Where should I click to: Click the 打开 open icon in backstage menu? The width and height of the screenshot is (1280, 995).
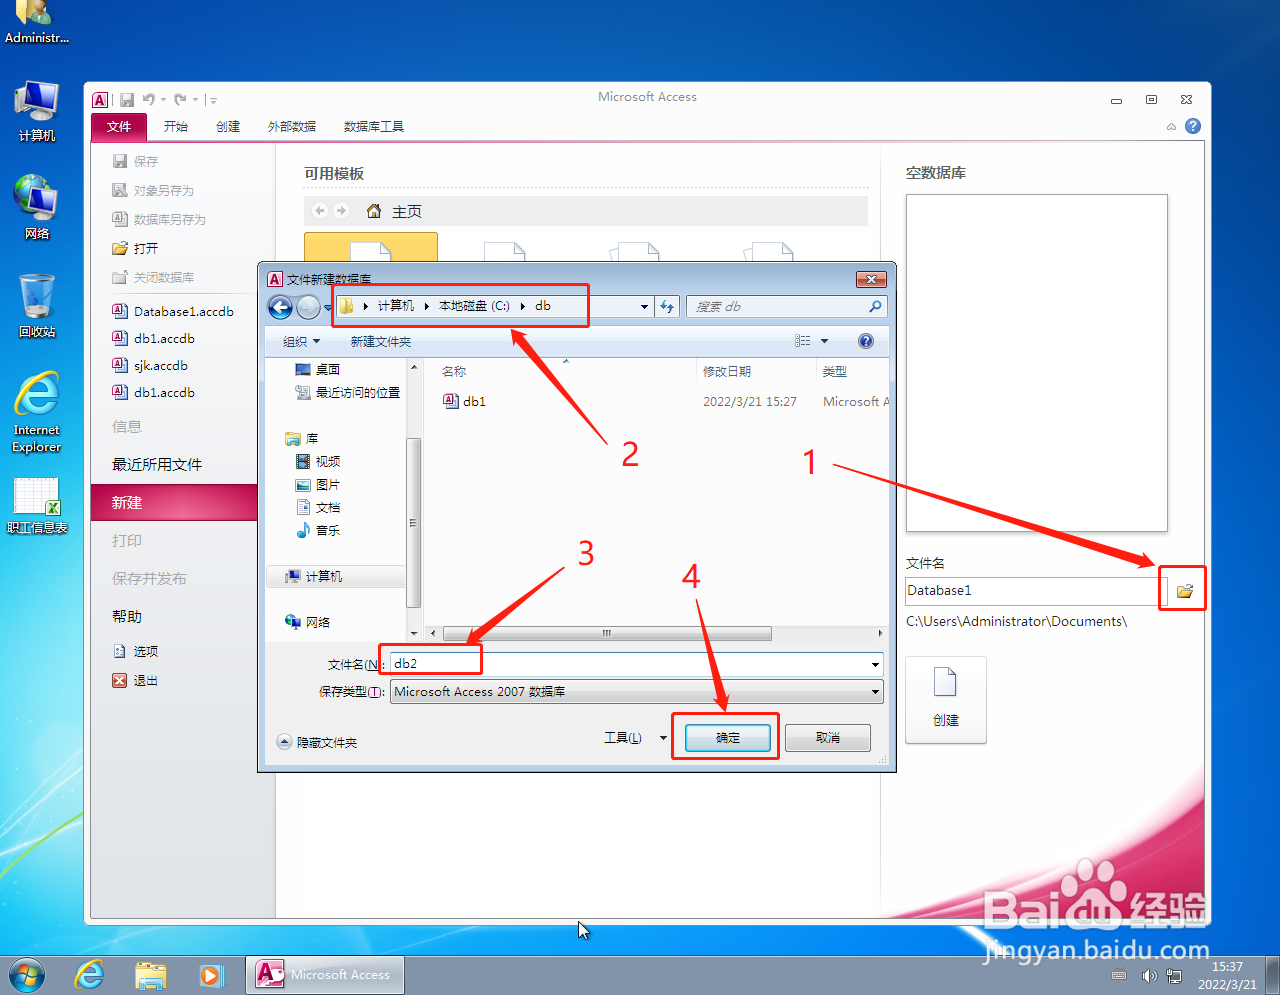pos(120,248)
